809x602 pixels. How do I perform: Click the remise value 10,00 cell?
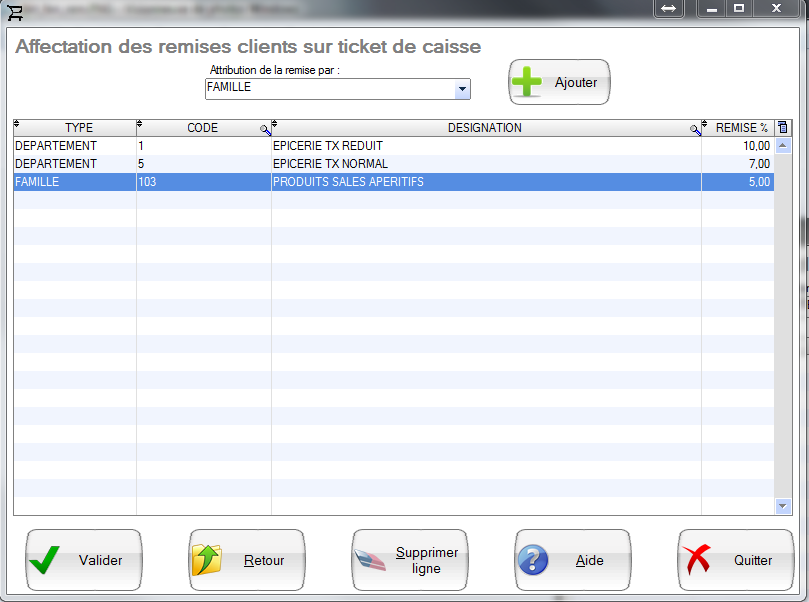click(738, 146)
